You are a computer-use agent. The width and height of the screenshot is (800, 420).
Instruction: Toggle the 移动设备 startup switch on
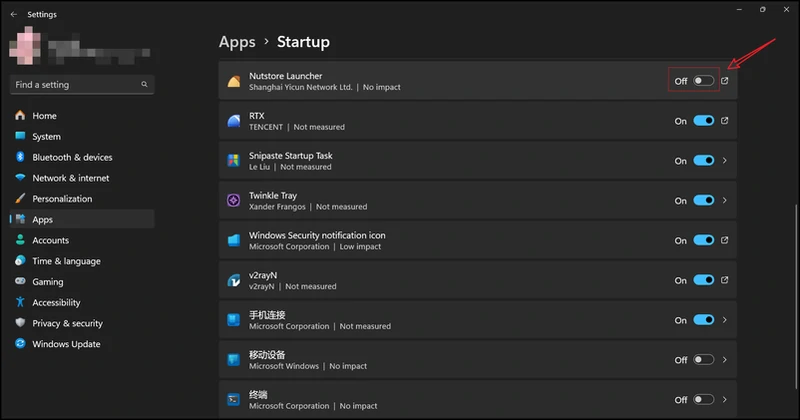click(x=704, y=360)
